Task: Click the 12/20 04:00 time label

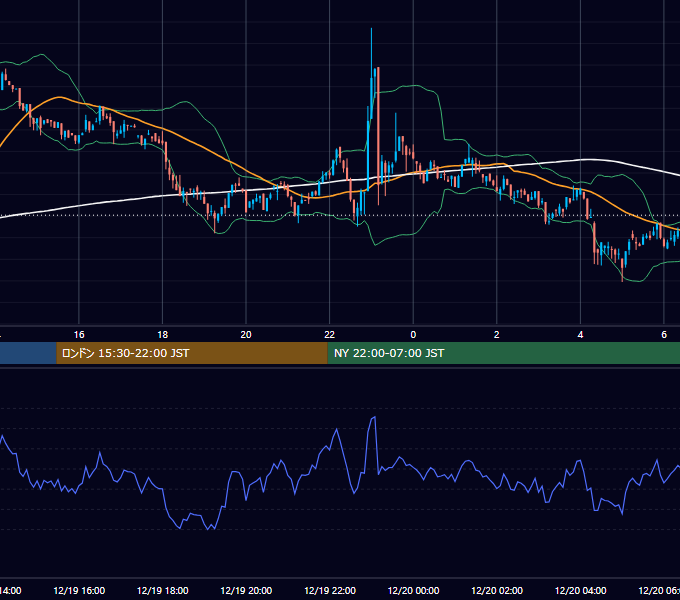Action: 581,590
